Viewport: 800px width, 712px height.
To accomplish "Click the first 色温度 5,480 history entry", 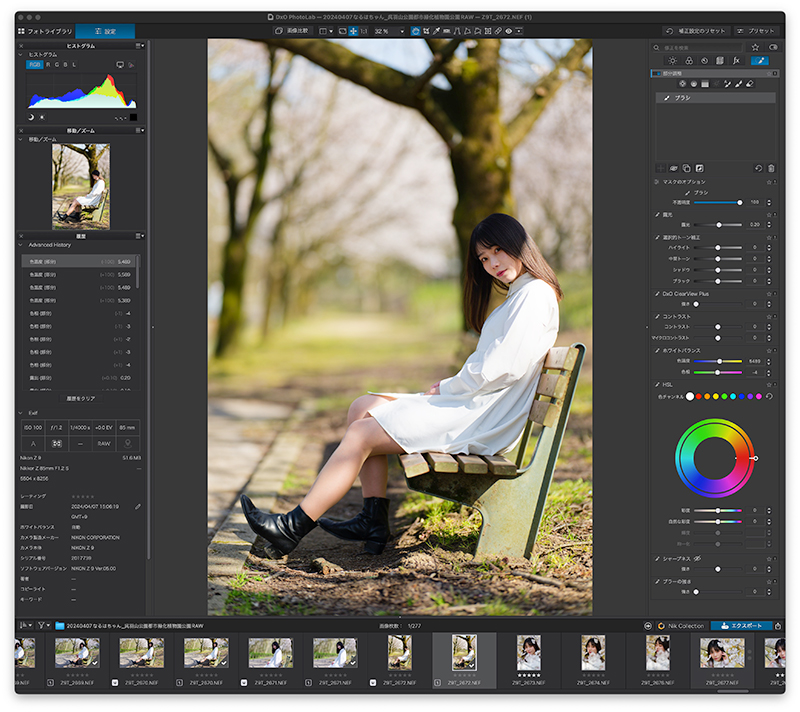I will tap(79, 261).
